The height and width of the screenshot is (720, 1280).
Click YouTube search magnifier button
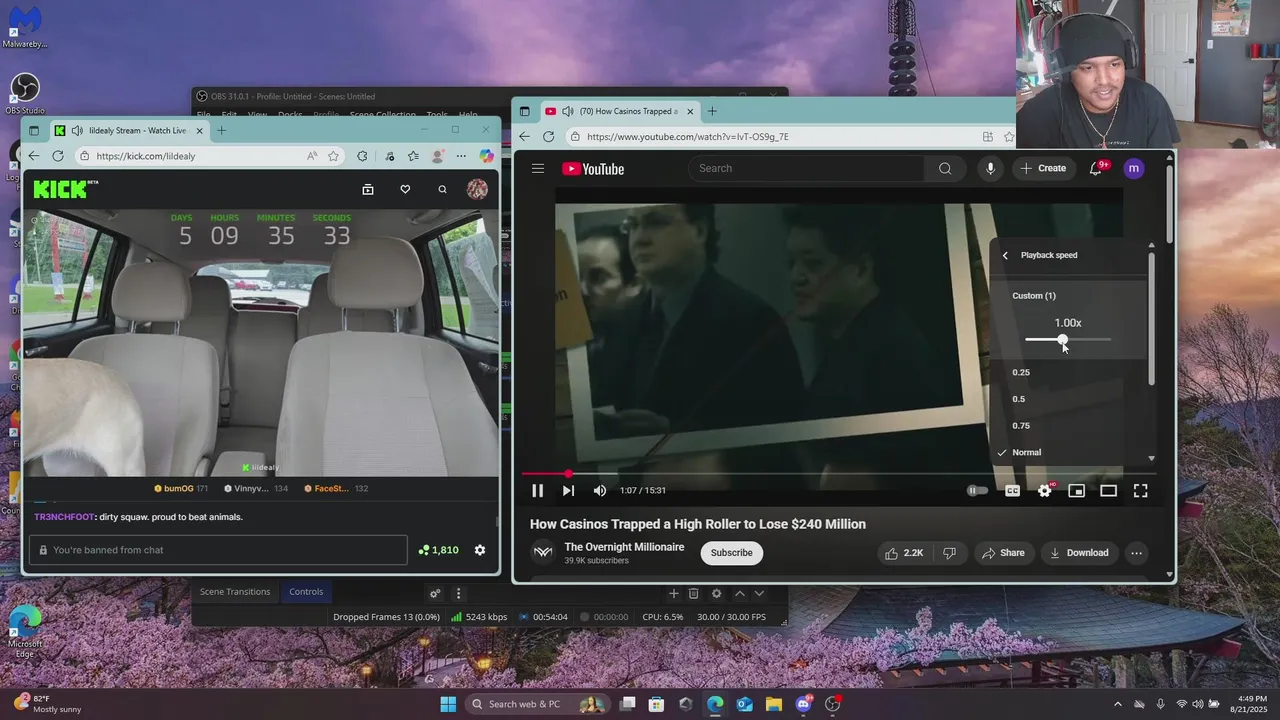(x=944, y=168)
